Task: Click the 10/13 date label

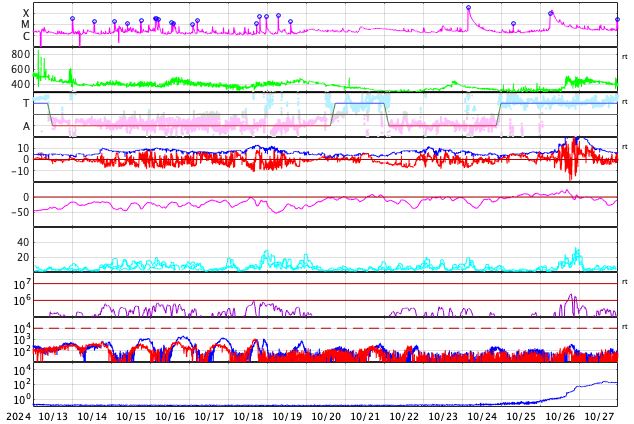Action: [x=53, y=416]
